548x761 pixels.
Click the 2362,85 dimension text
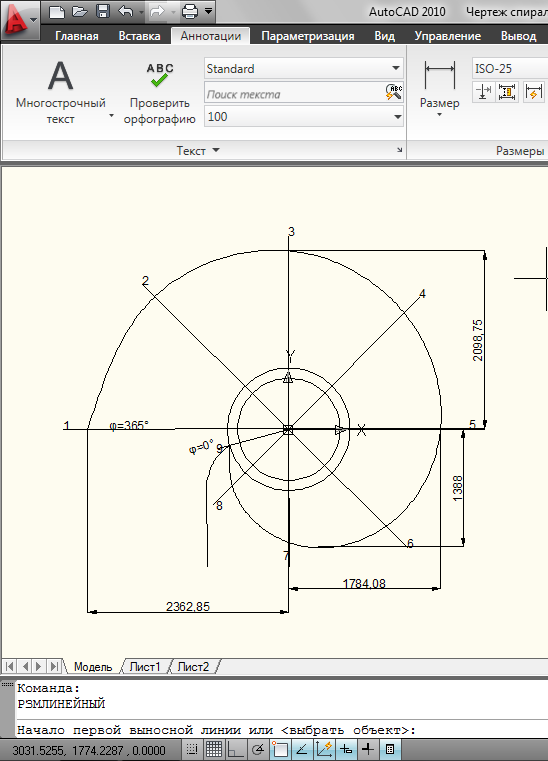(x=188, y=606)
